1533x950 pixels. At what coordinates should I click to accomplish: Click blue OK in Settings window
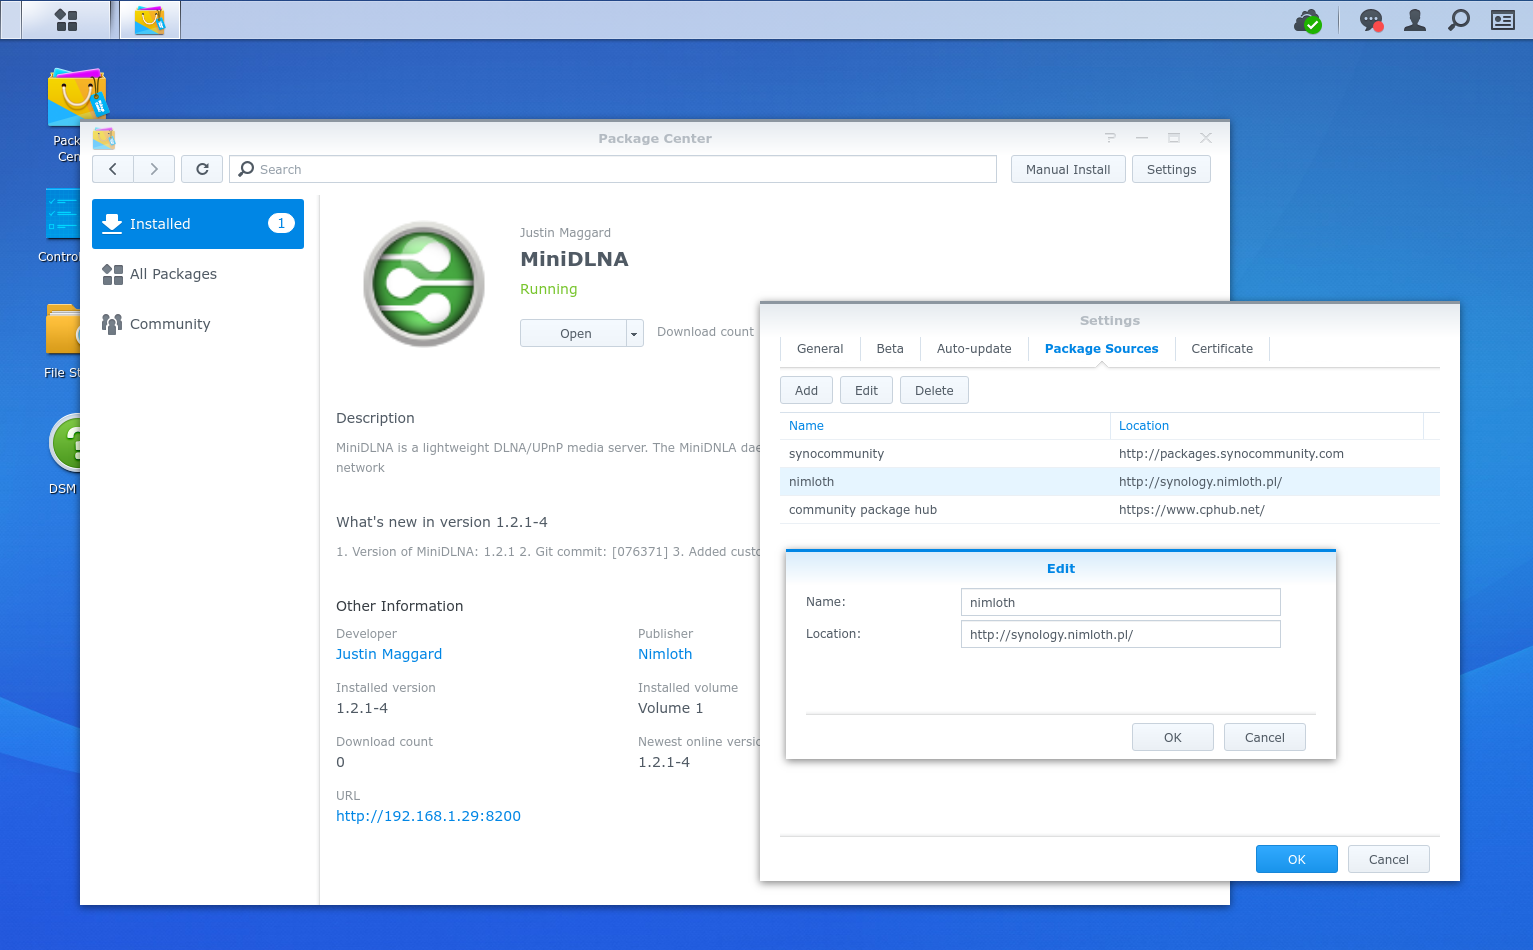click(x=1297, y=860)
